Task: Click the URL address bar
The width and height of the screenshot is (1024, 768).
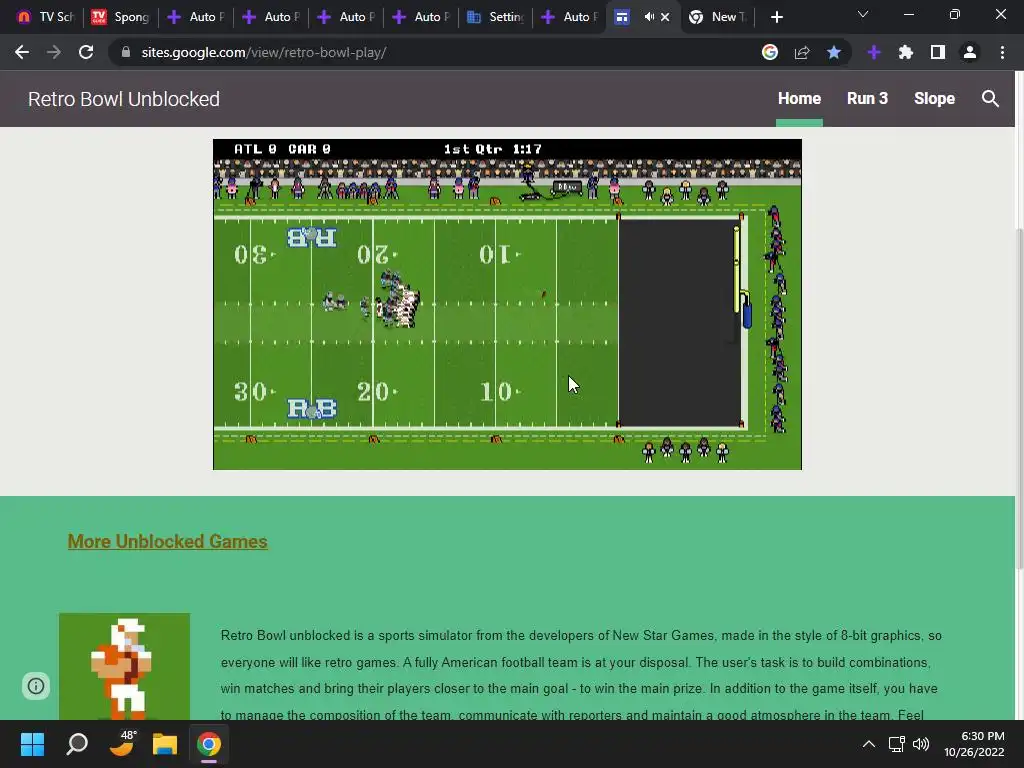Action: (x=431, y=52)
